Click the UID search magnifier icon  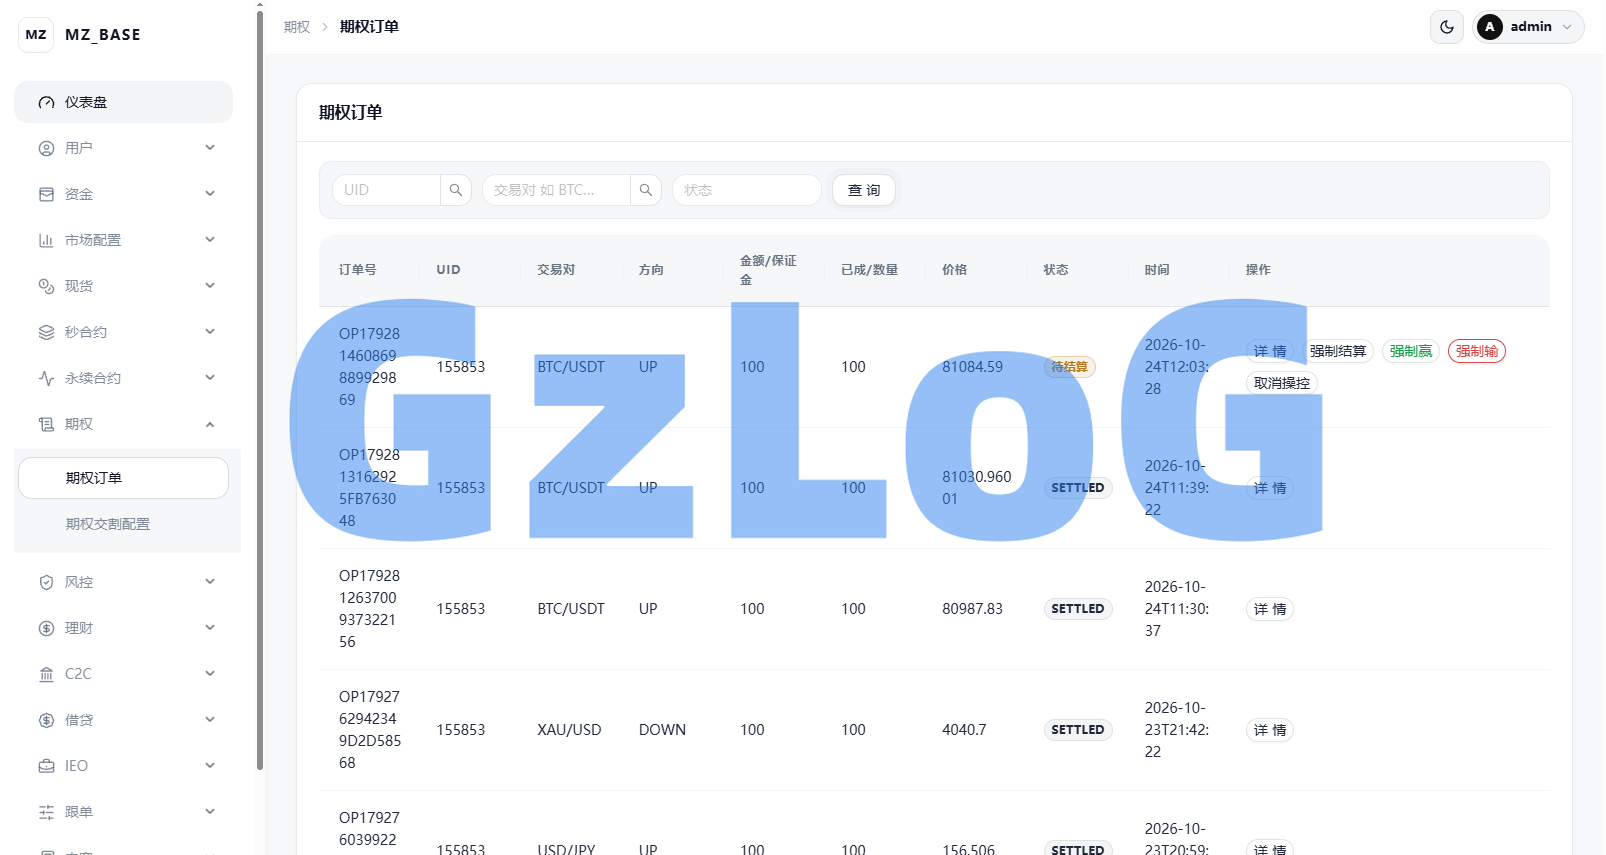point(456,190)
